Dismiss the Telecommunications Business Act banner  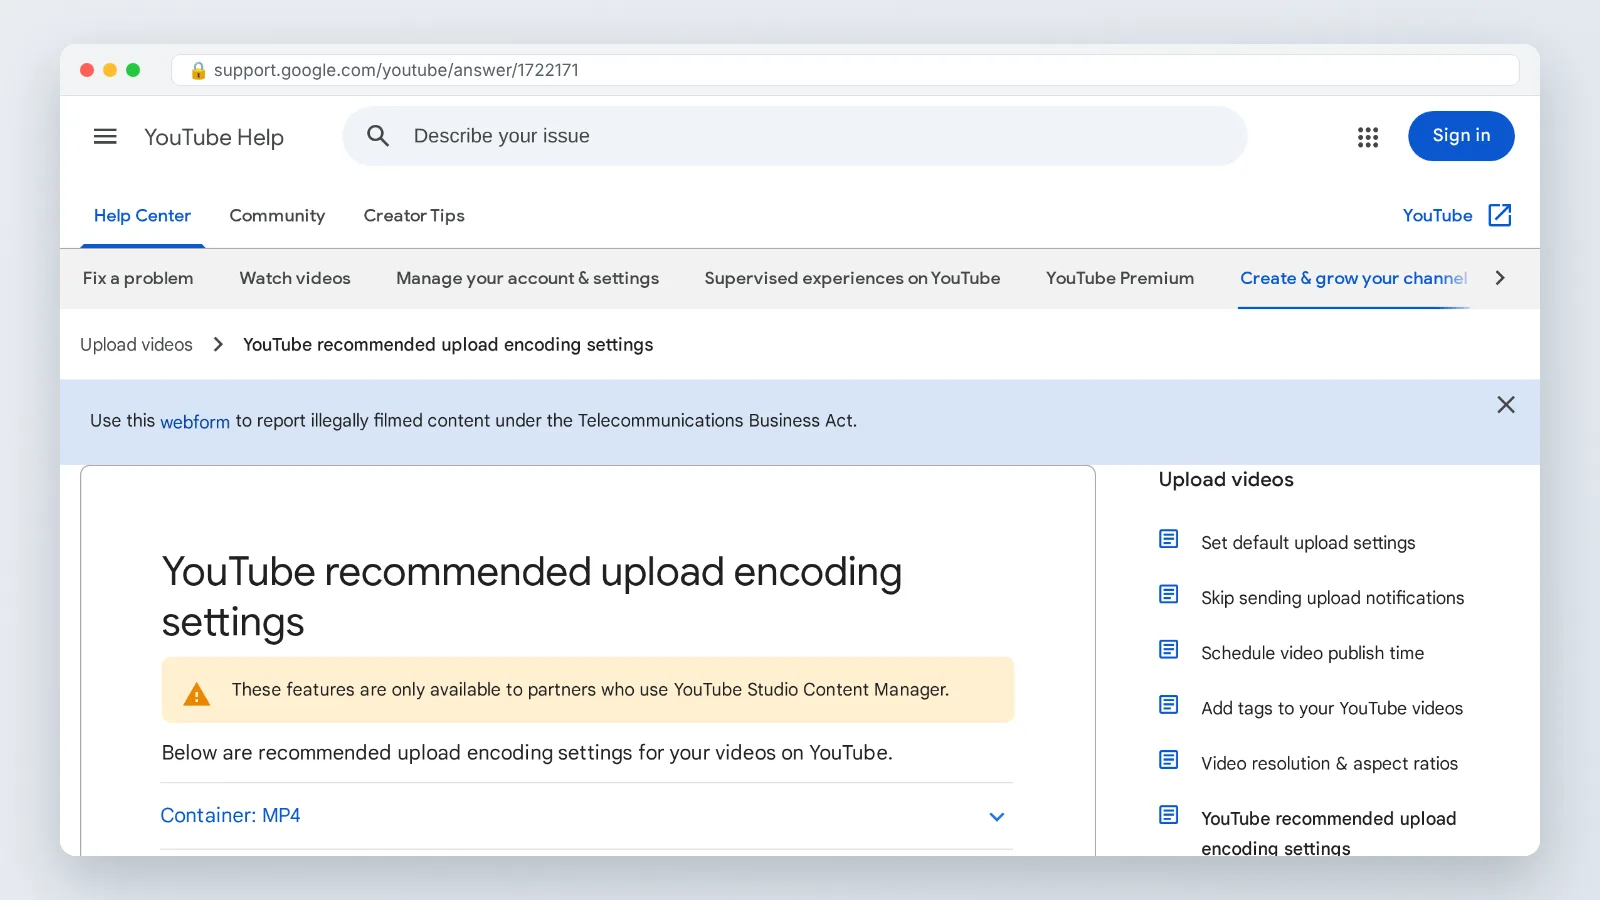click(1506, 404)
